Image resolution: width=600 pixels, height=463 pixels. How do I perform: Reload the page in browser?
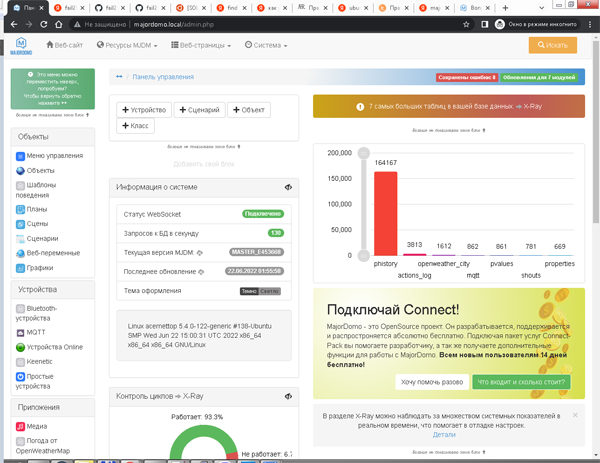click(x=44, y=24)
